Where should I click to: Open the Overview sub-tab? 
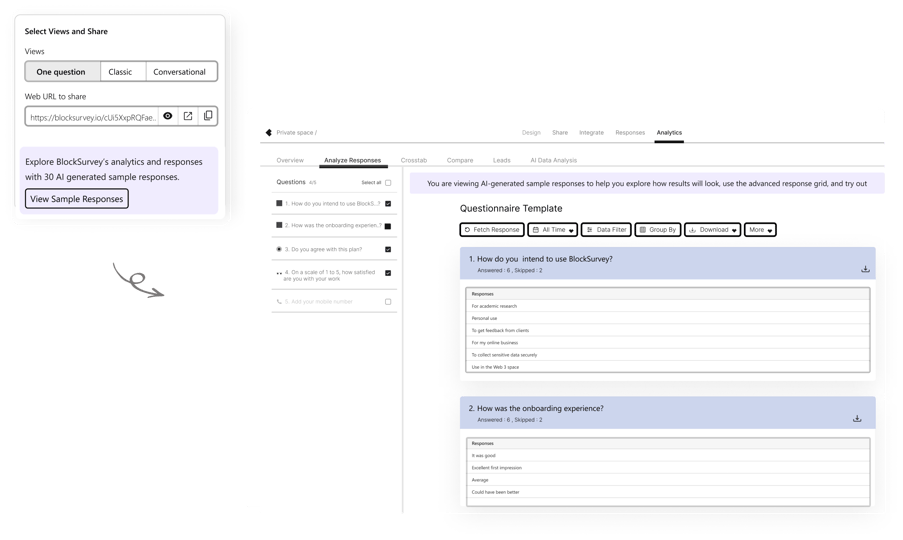point(290,160)
